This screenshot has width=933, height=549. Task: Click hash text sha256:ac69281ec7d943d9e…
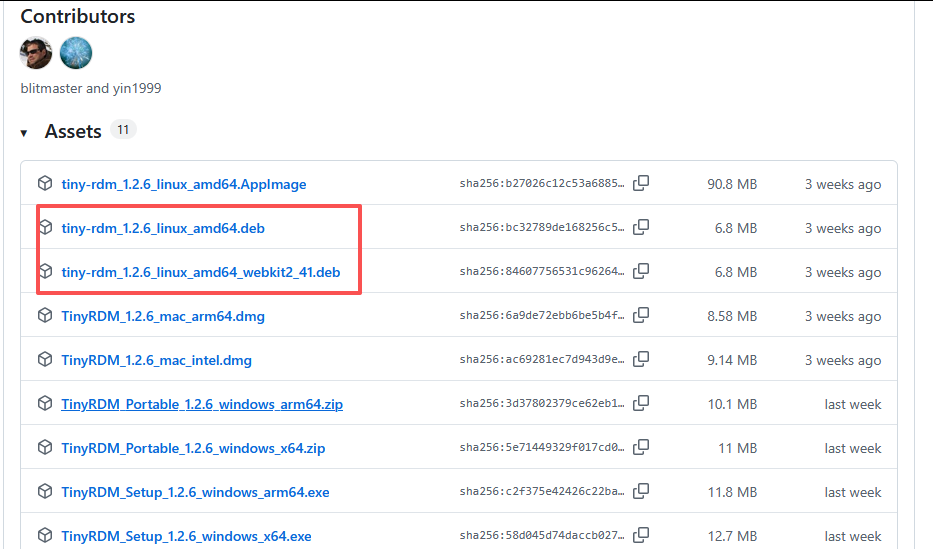(x=542, y=359)
